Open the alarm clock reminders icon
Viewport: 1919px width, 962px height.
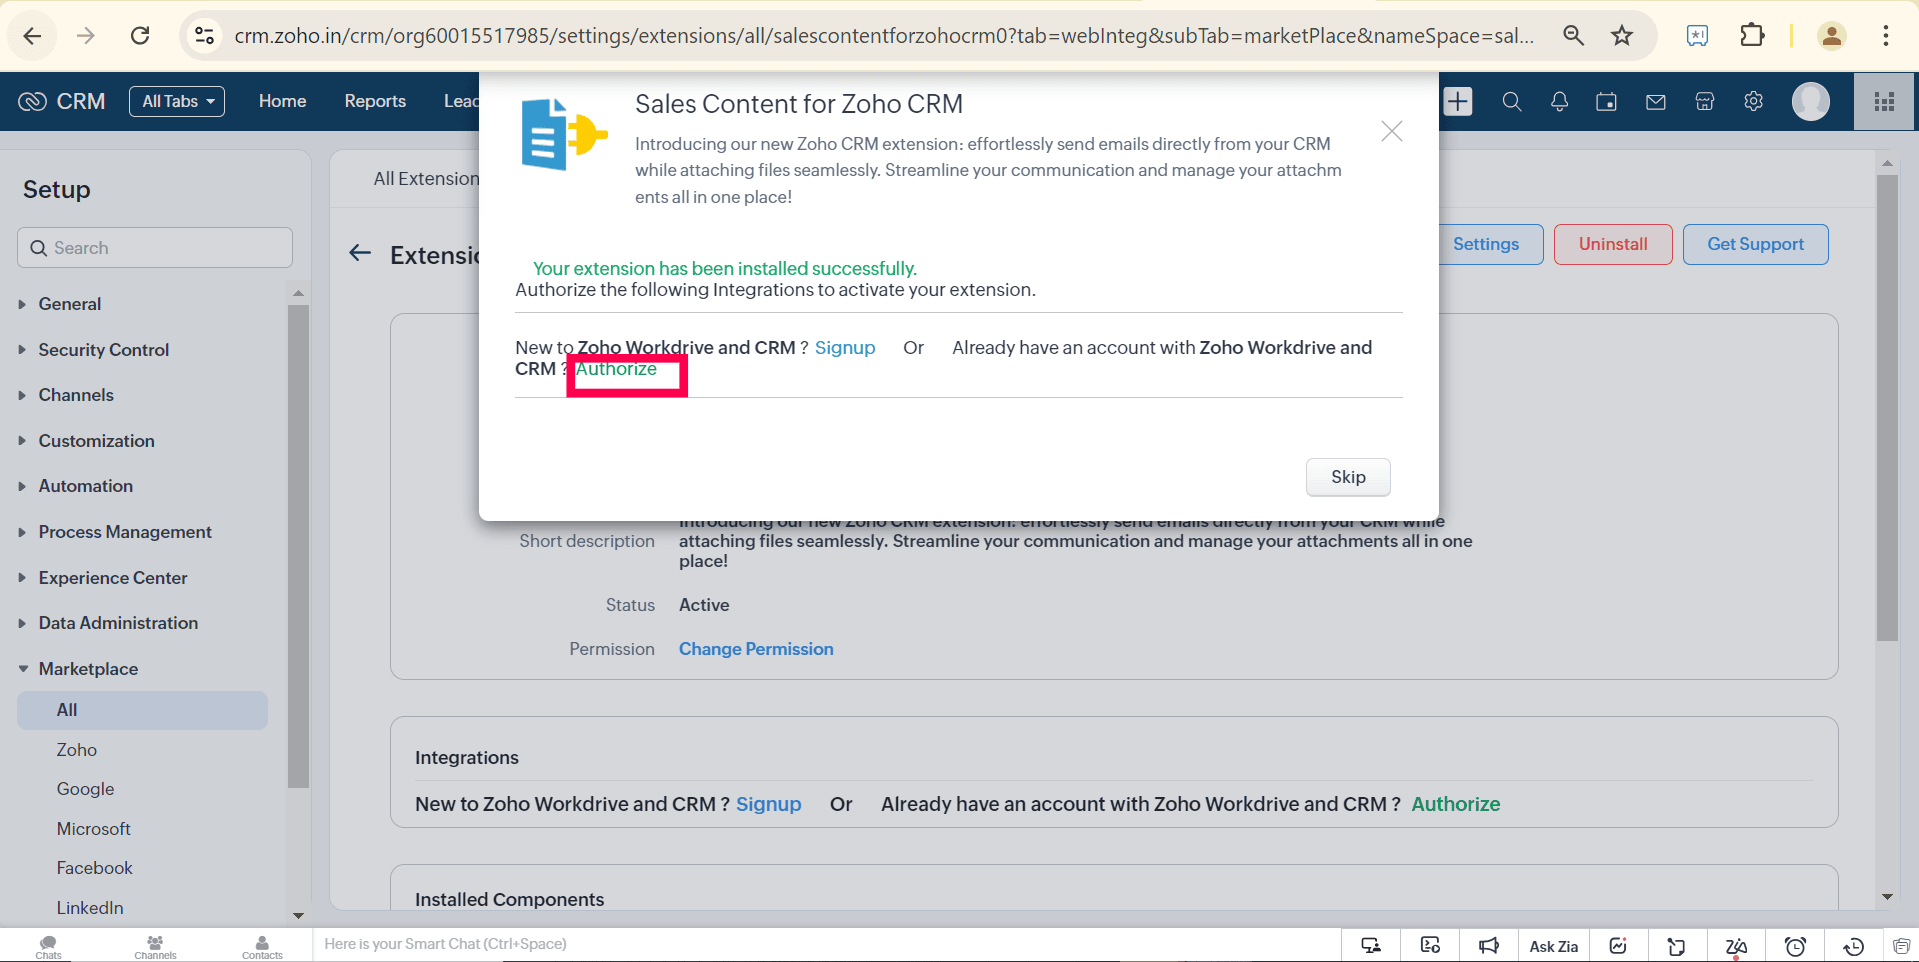(x=1796, y=946)
